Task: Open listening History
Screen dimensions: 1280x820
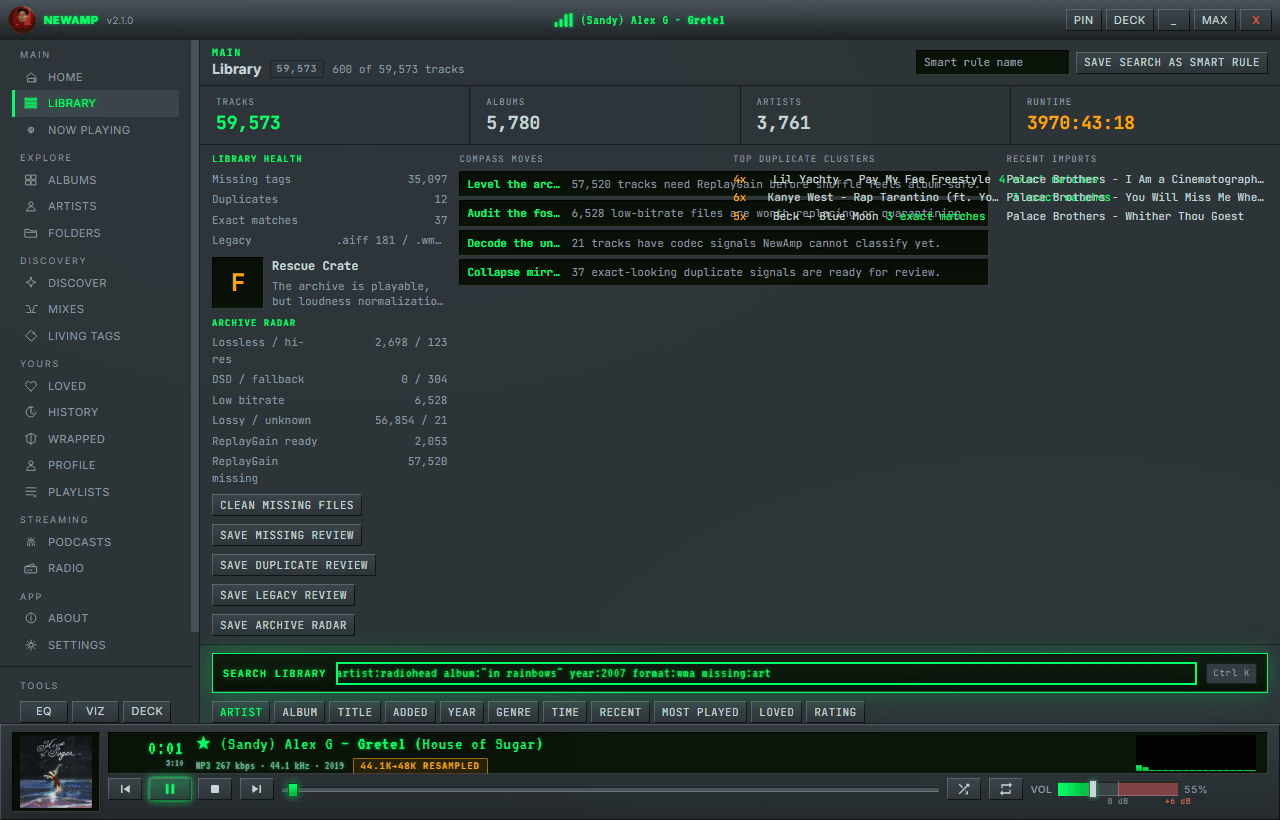Action: (x=96, y=412)
